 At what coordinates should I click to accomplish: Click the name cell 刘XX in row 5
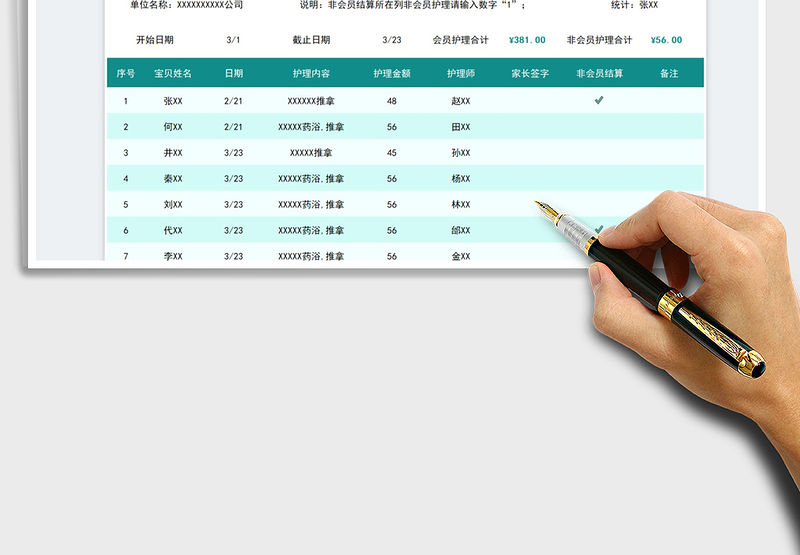click(x=173, y=205)
